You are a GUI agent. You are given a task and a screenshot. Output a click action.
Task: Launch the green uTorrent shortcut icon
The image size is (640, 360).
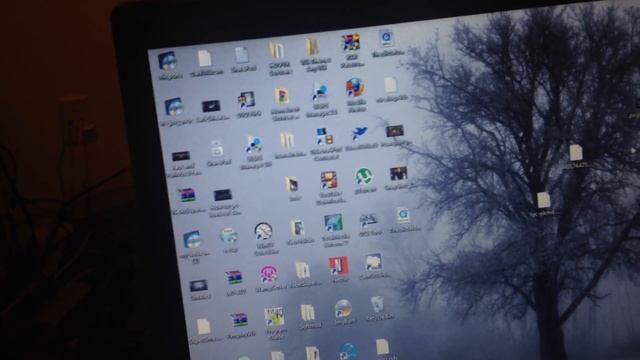(364, 177)
